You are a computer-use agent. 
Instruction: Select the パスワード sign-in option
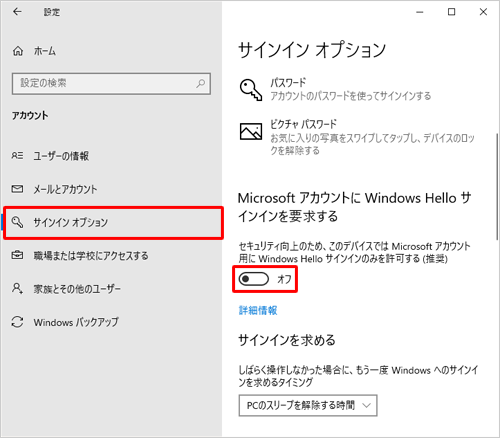[x=335, y=89]
